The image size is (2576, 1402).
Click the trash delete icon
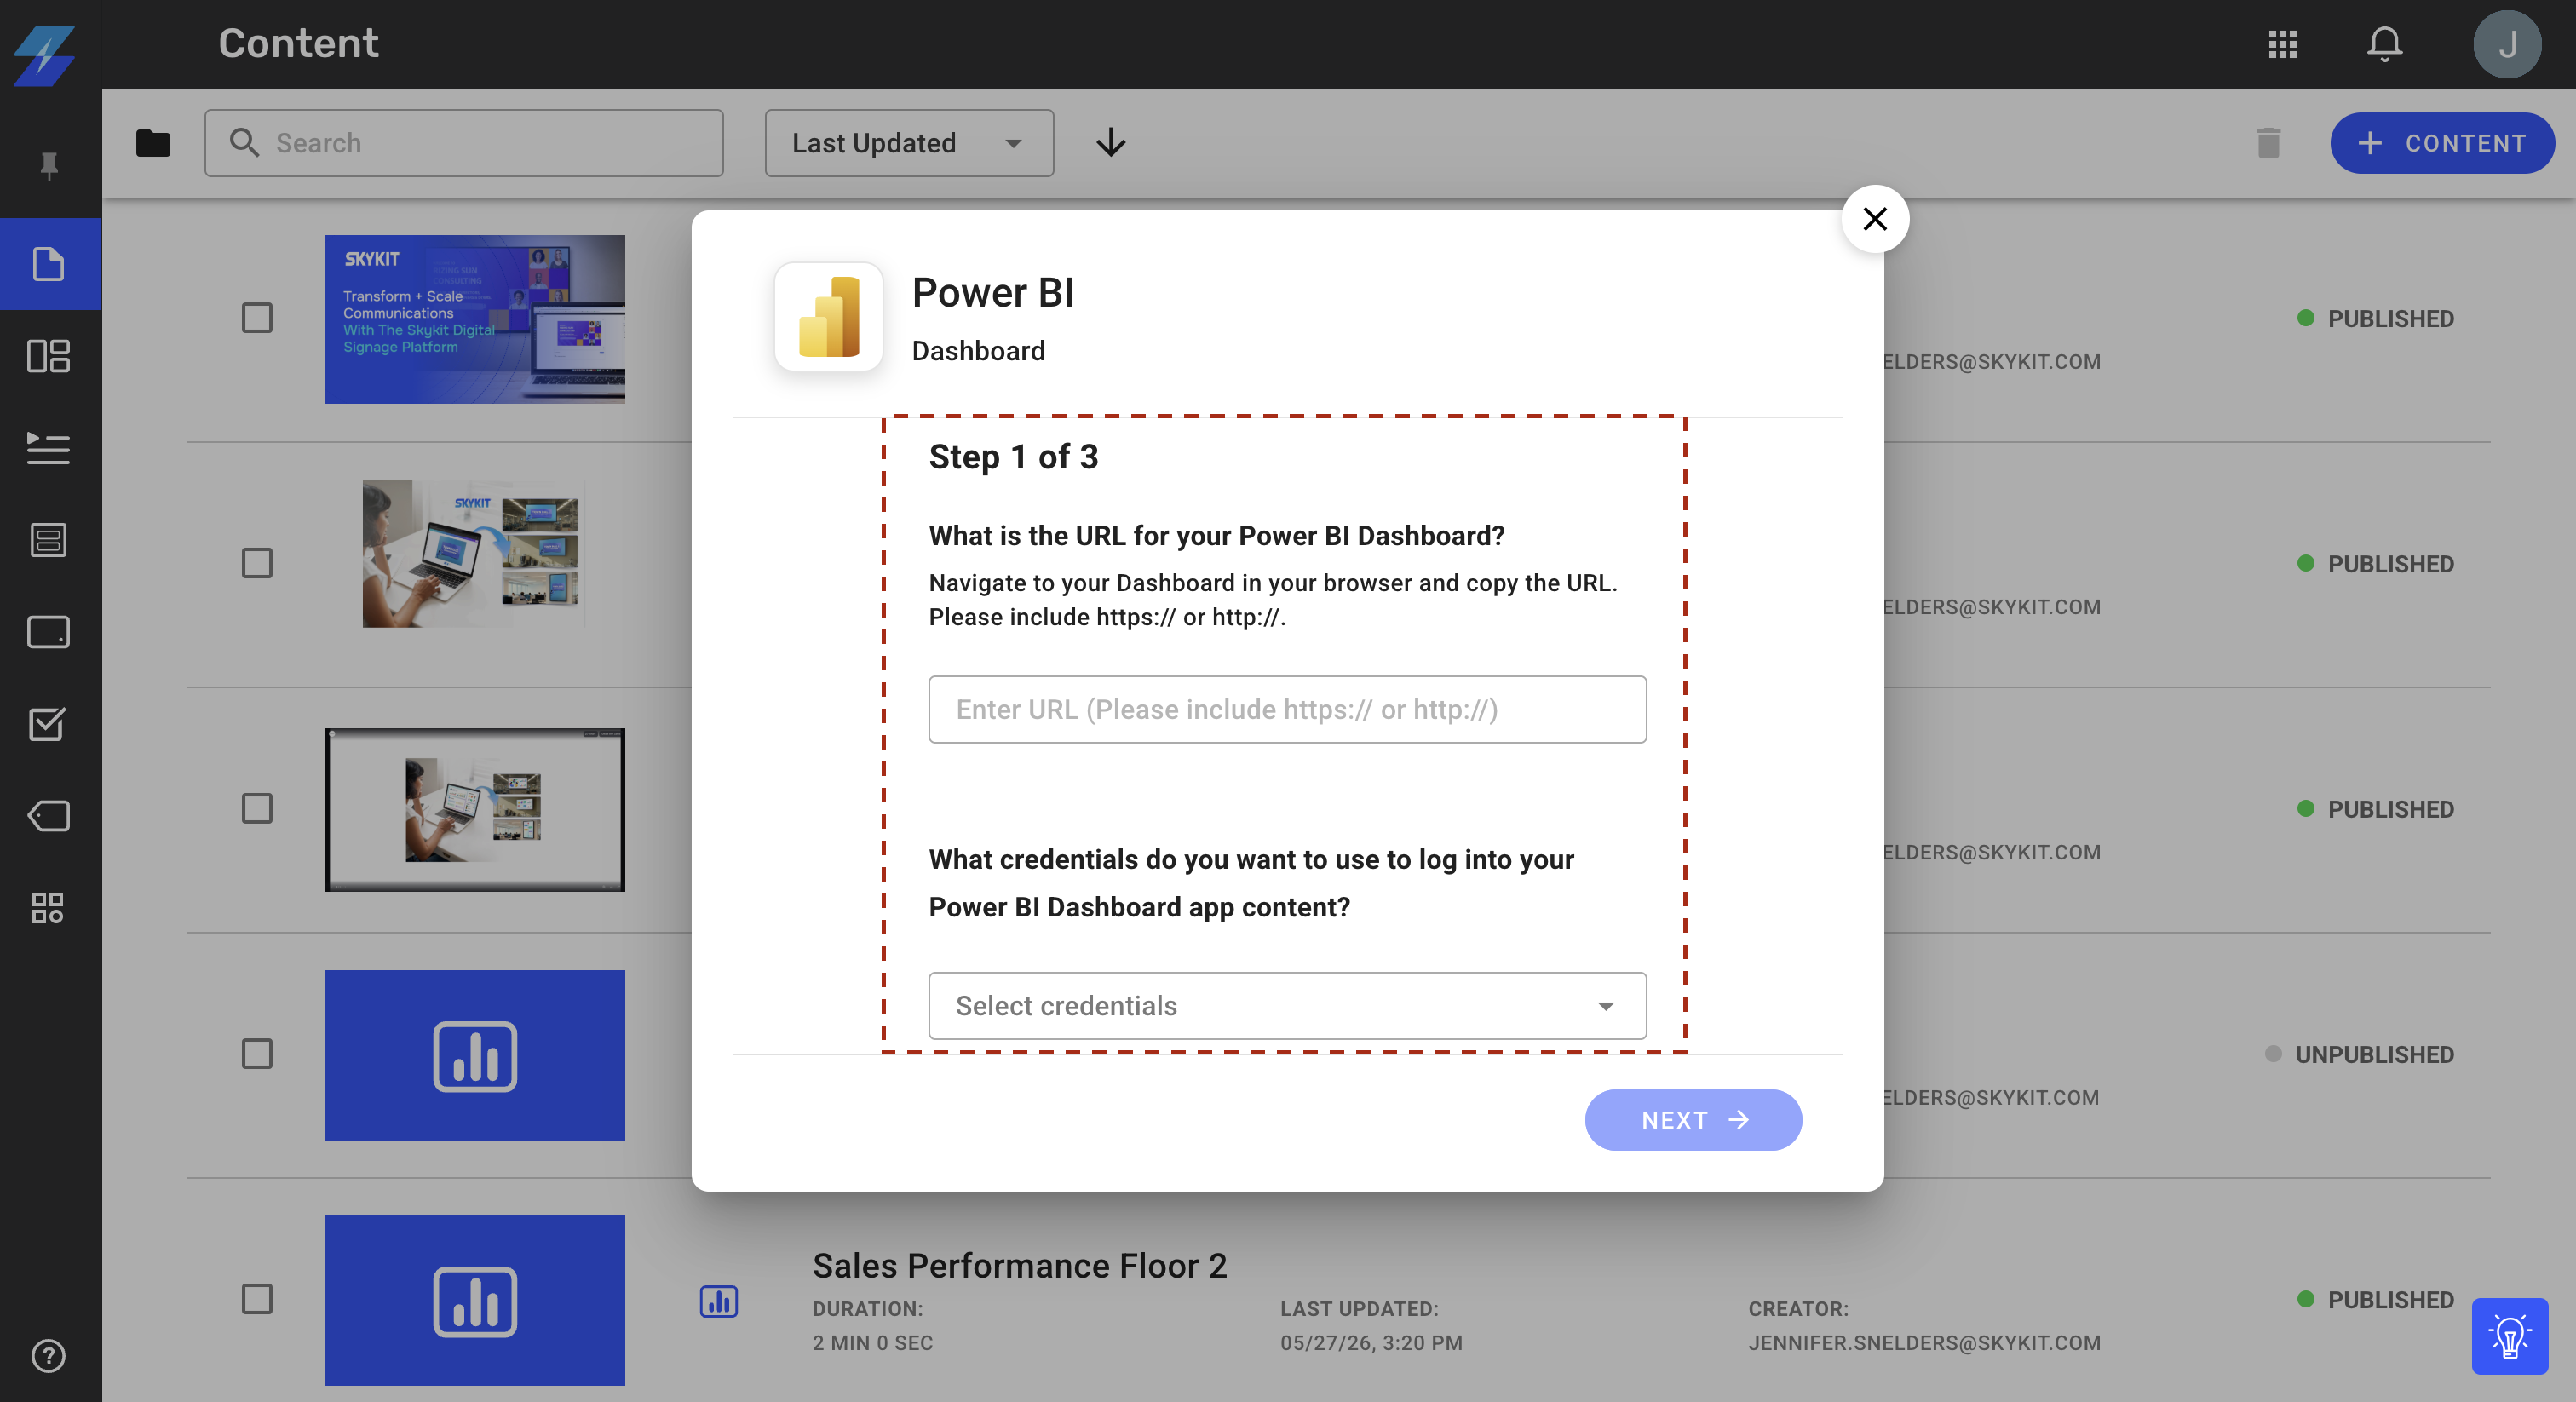[2269, 143]
